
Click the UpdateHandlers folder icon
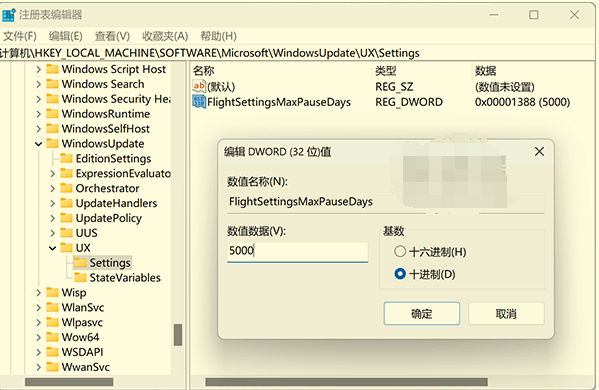[x=66, y=203]
